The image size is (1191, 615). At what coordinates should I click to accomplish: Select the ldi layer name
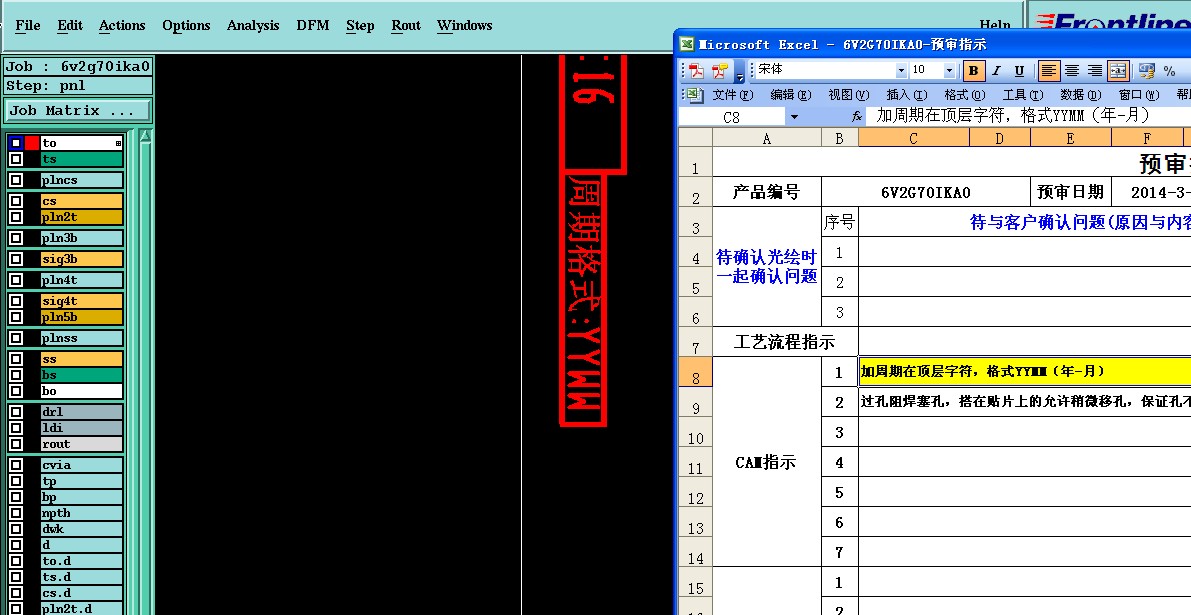[81, 427]
